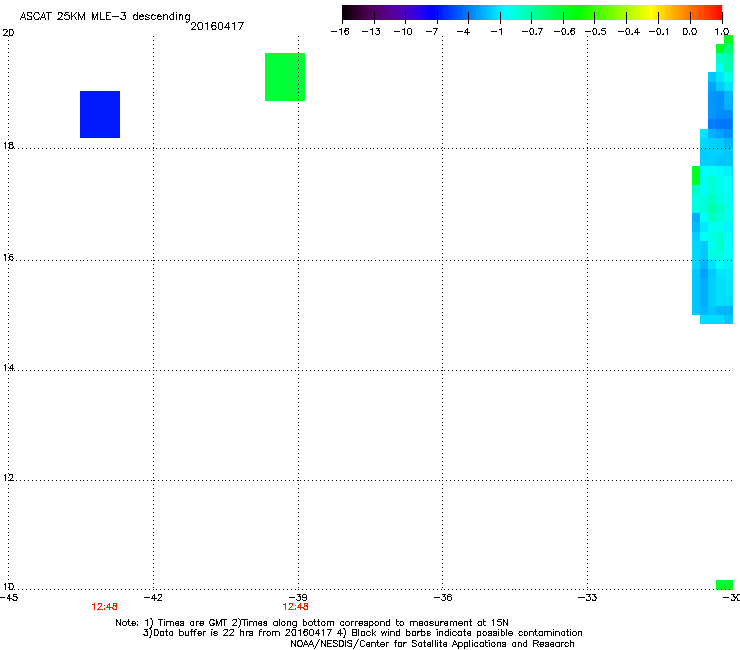Select the "-4" color scale label
The height and width of the screenshot is (650, 740).
(463, 32)
